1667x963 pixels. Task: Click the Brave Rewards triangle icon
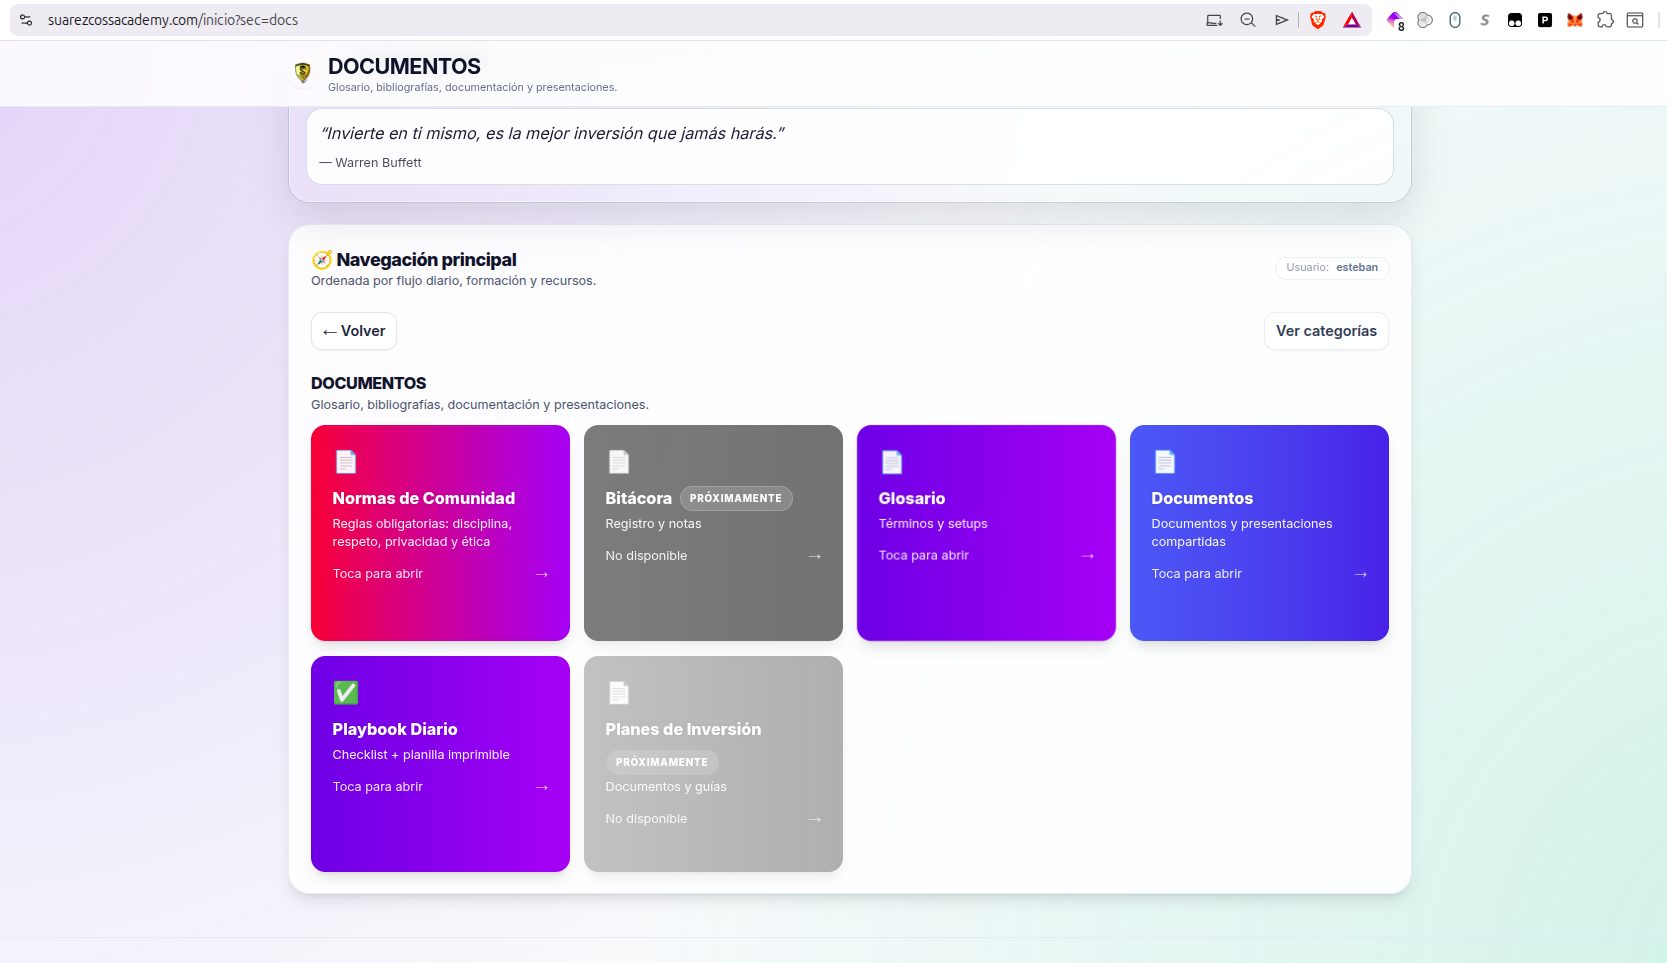click(x=1351, y=19)
